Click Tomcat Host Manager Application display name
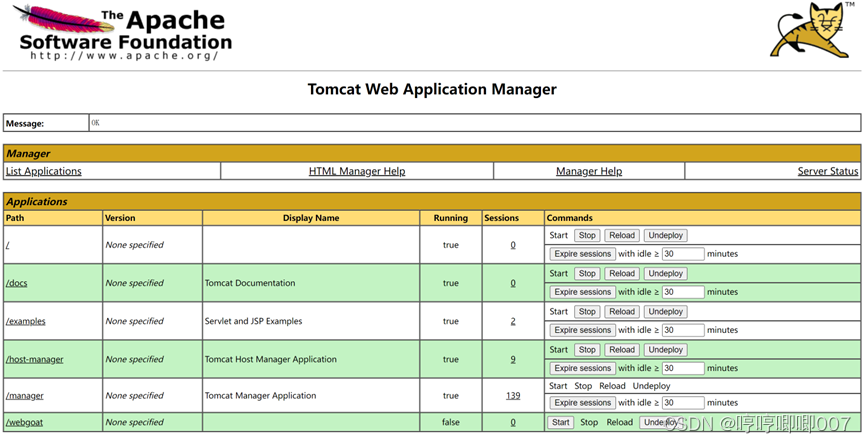The width and height of the screenshot is (866, 443). point(271,359)
